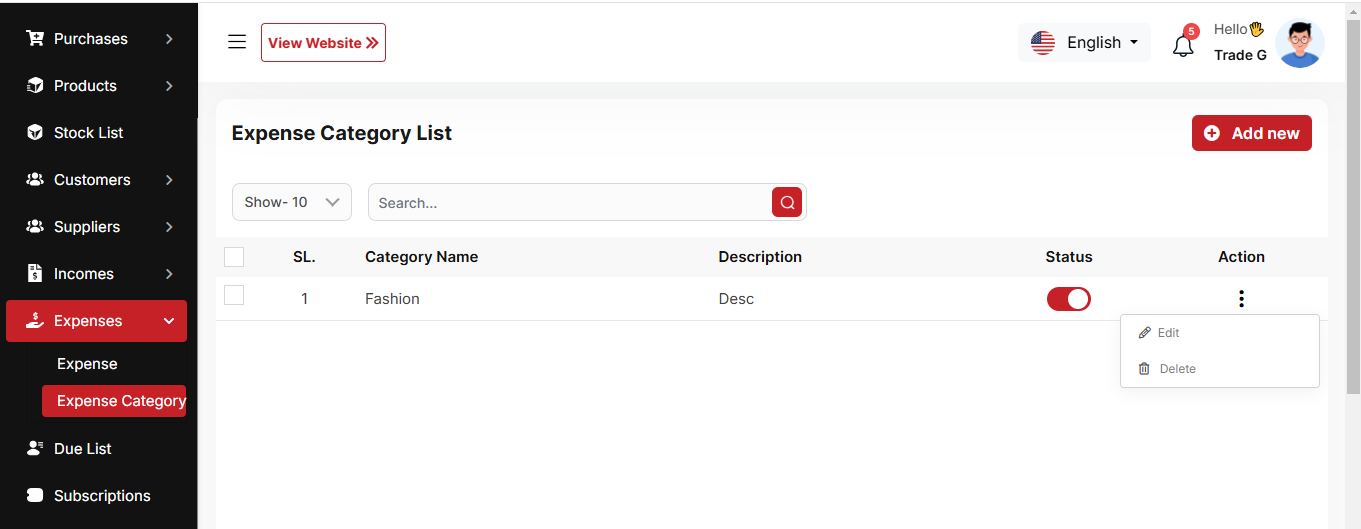Screen dimensions: 1361x529
Task: Click the hamburger menu icon
Action: (237, 42)
